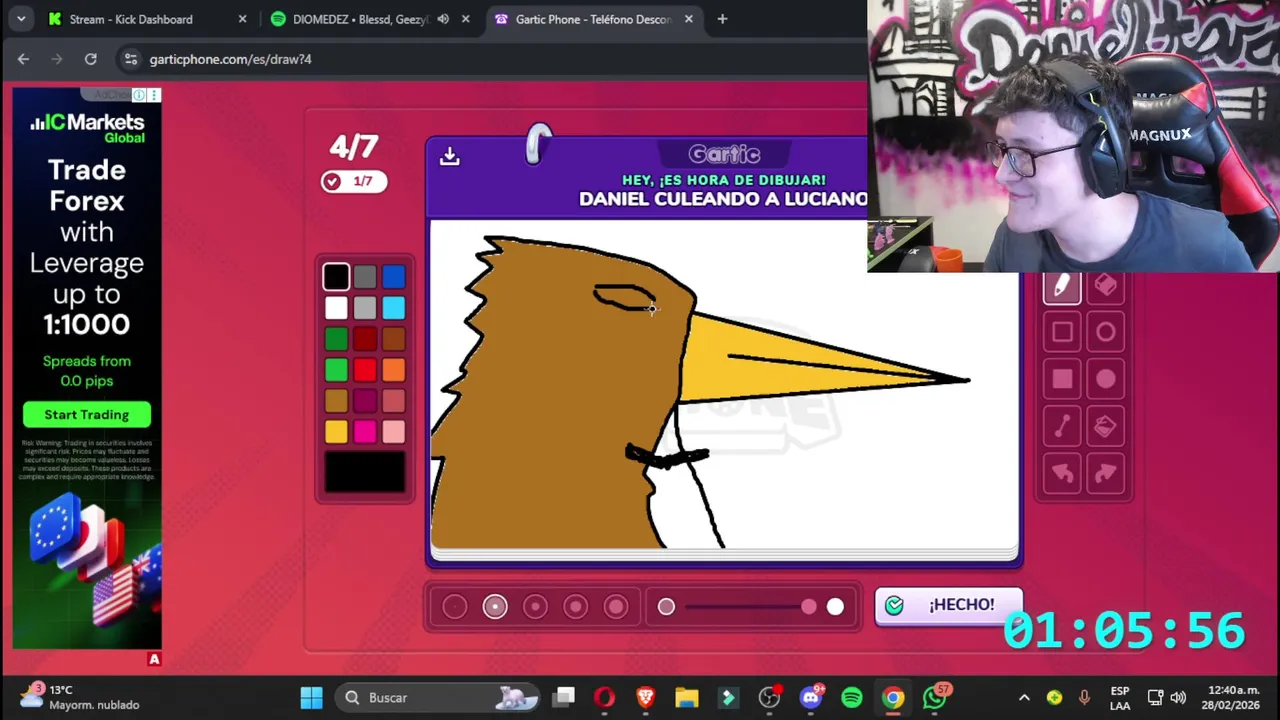Select the fourth brush size

click(x=575, y=607)
